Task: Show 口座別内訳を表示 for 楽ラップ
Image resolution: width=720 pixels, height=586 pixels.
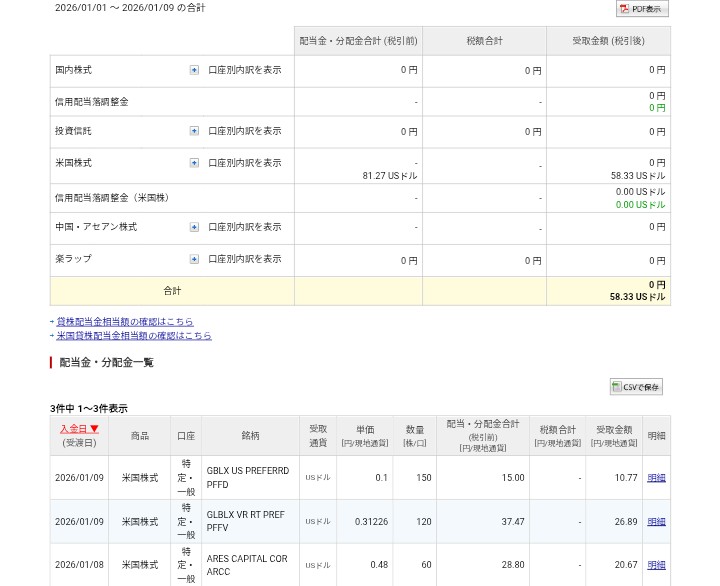Action: (244, 259)
